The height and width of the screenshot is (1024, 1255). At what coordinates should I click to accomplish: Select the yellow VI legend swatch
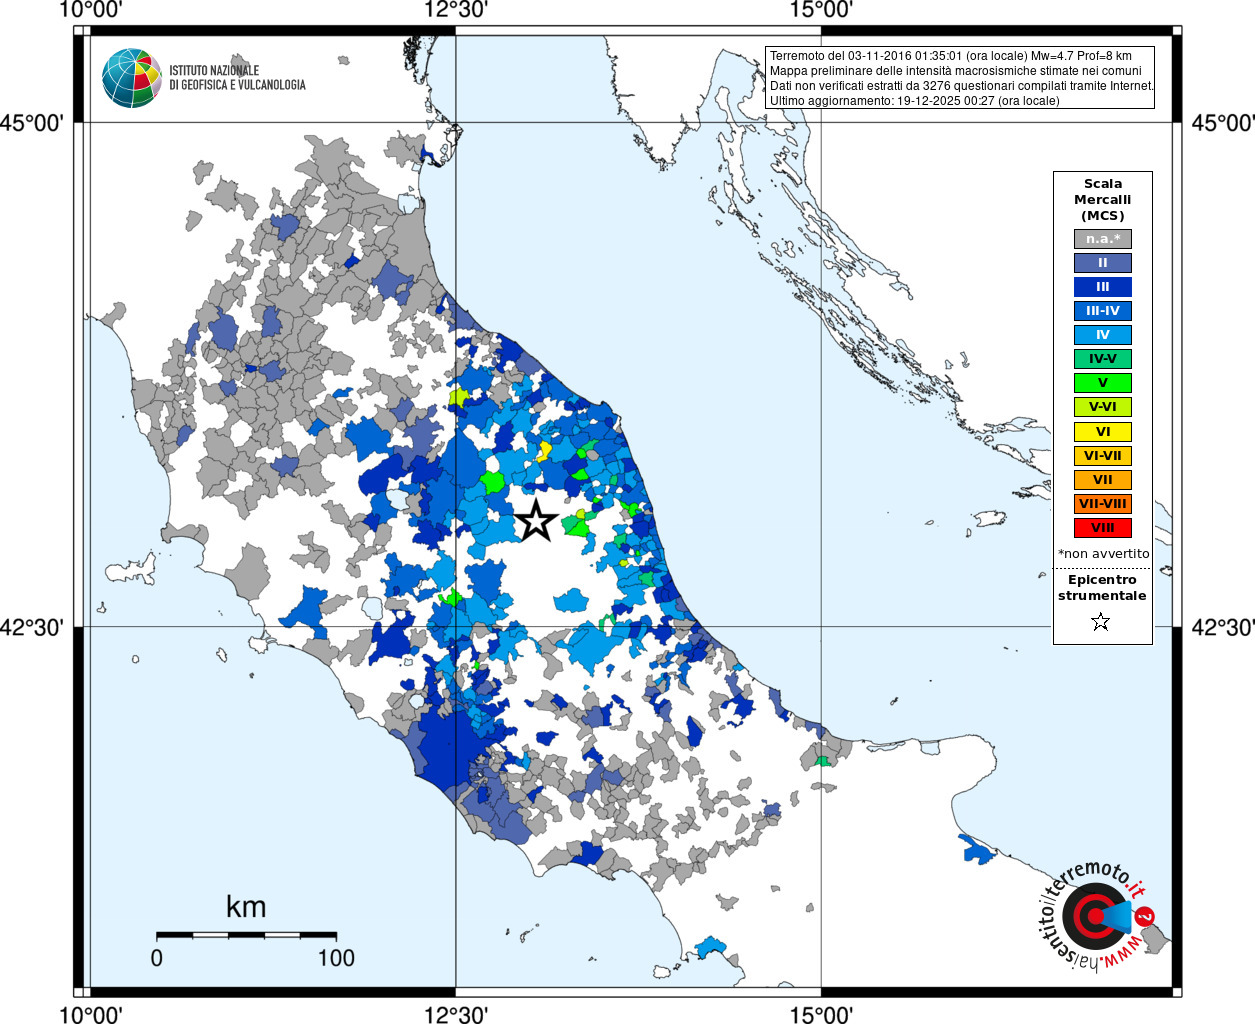(1103, 432)
